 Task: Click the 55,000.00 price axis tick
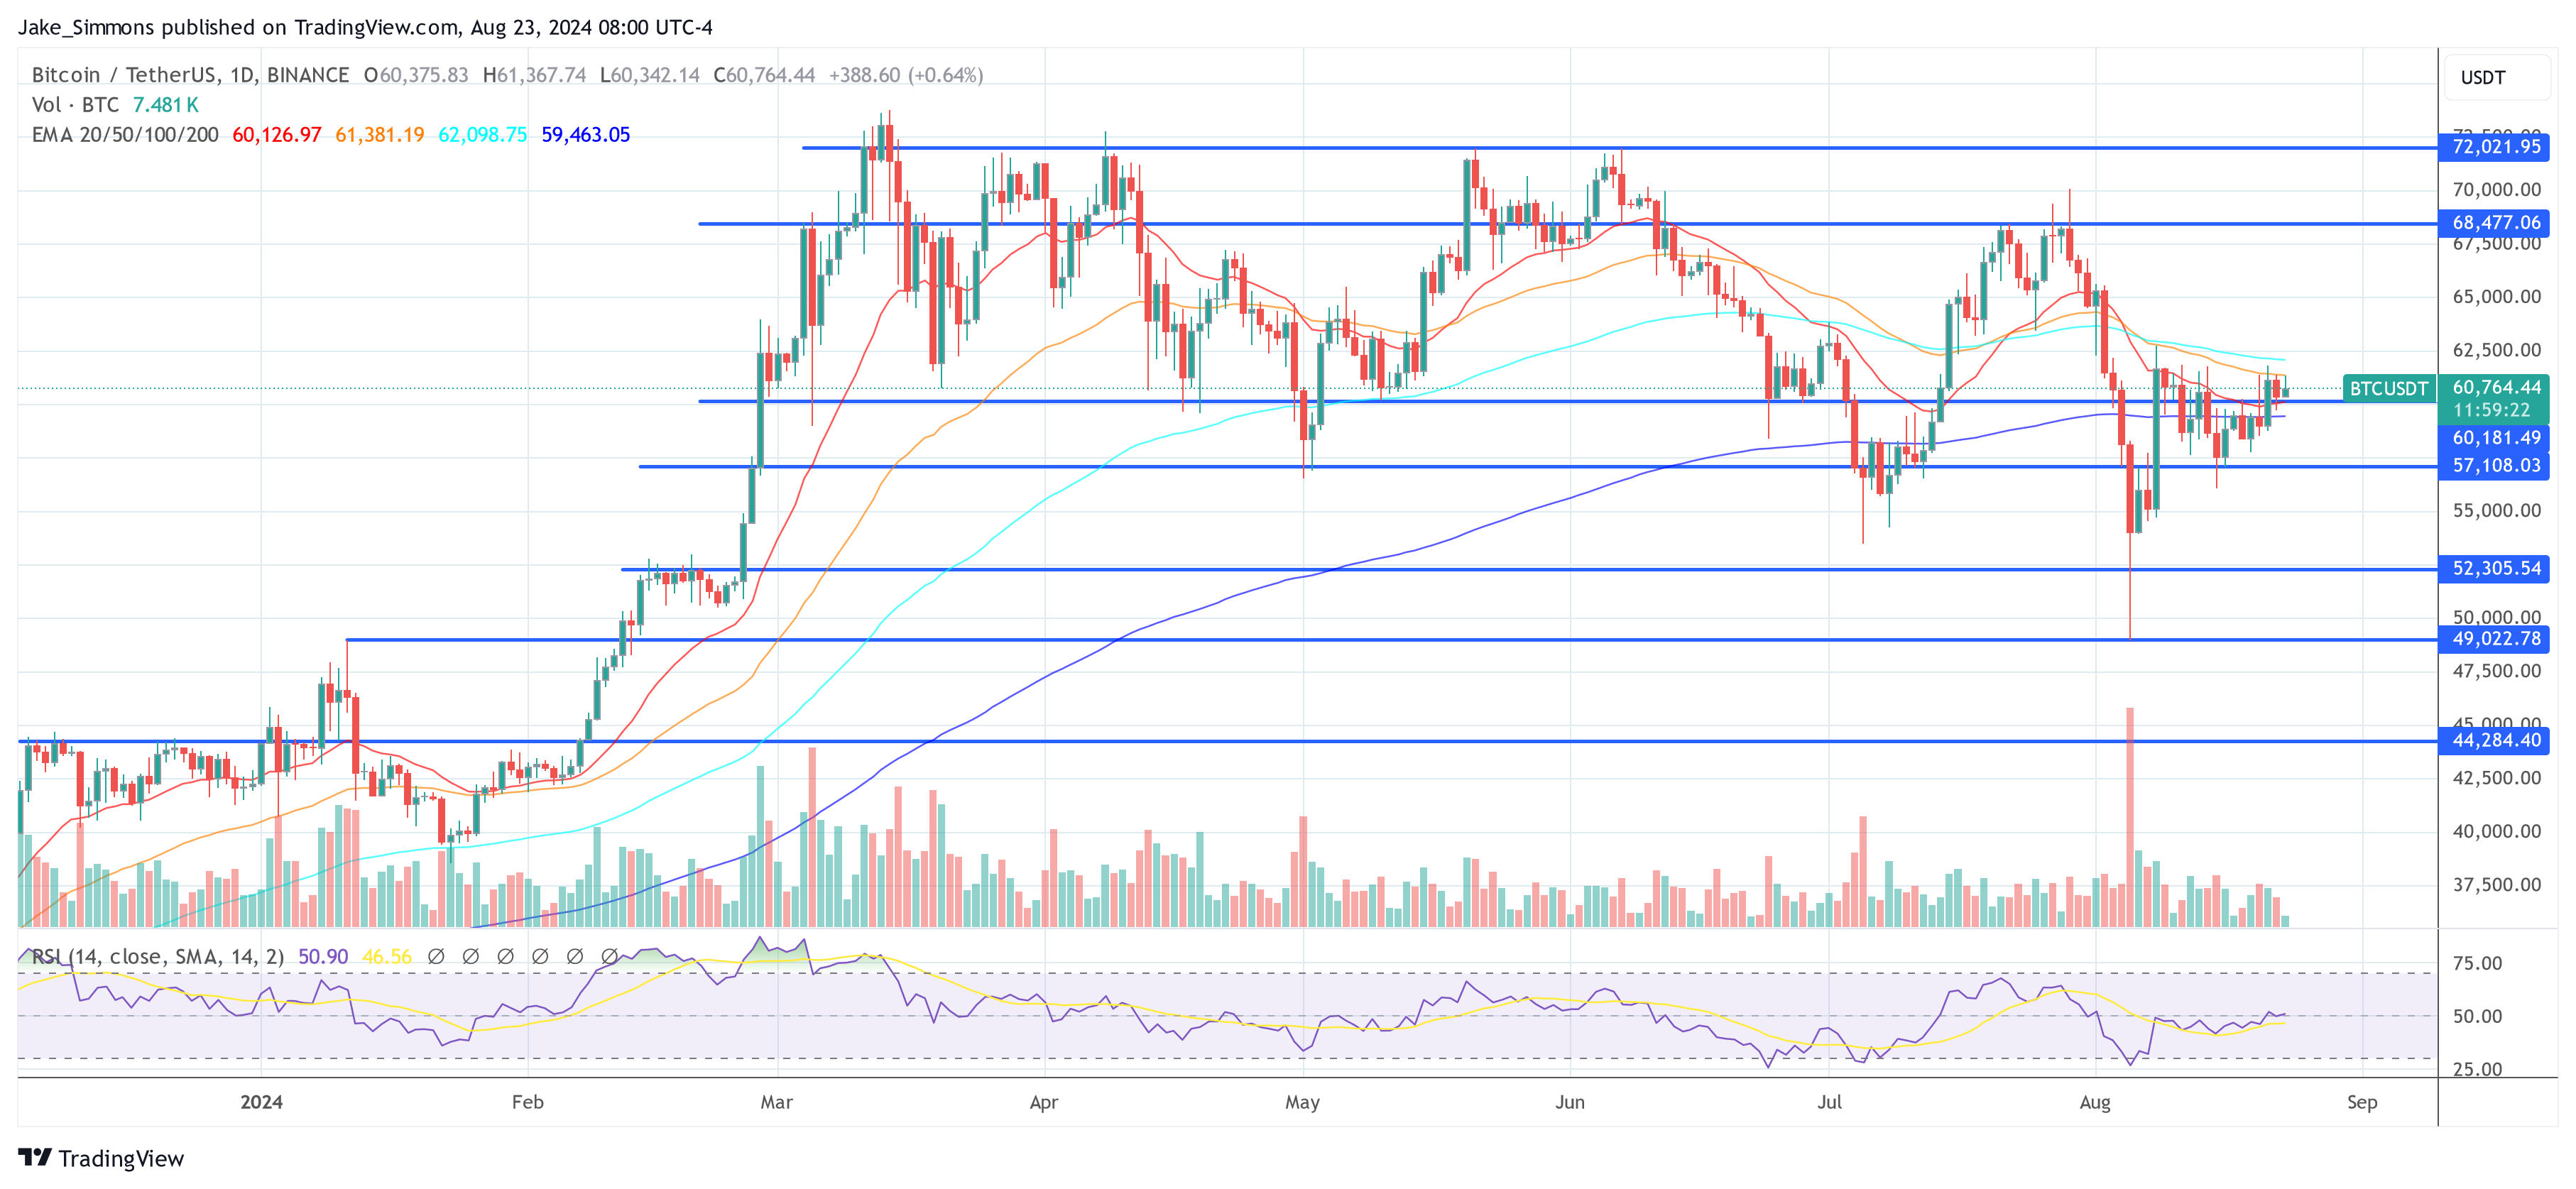[2496, 511]
